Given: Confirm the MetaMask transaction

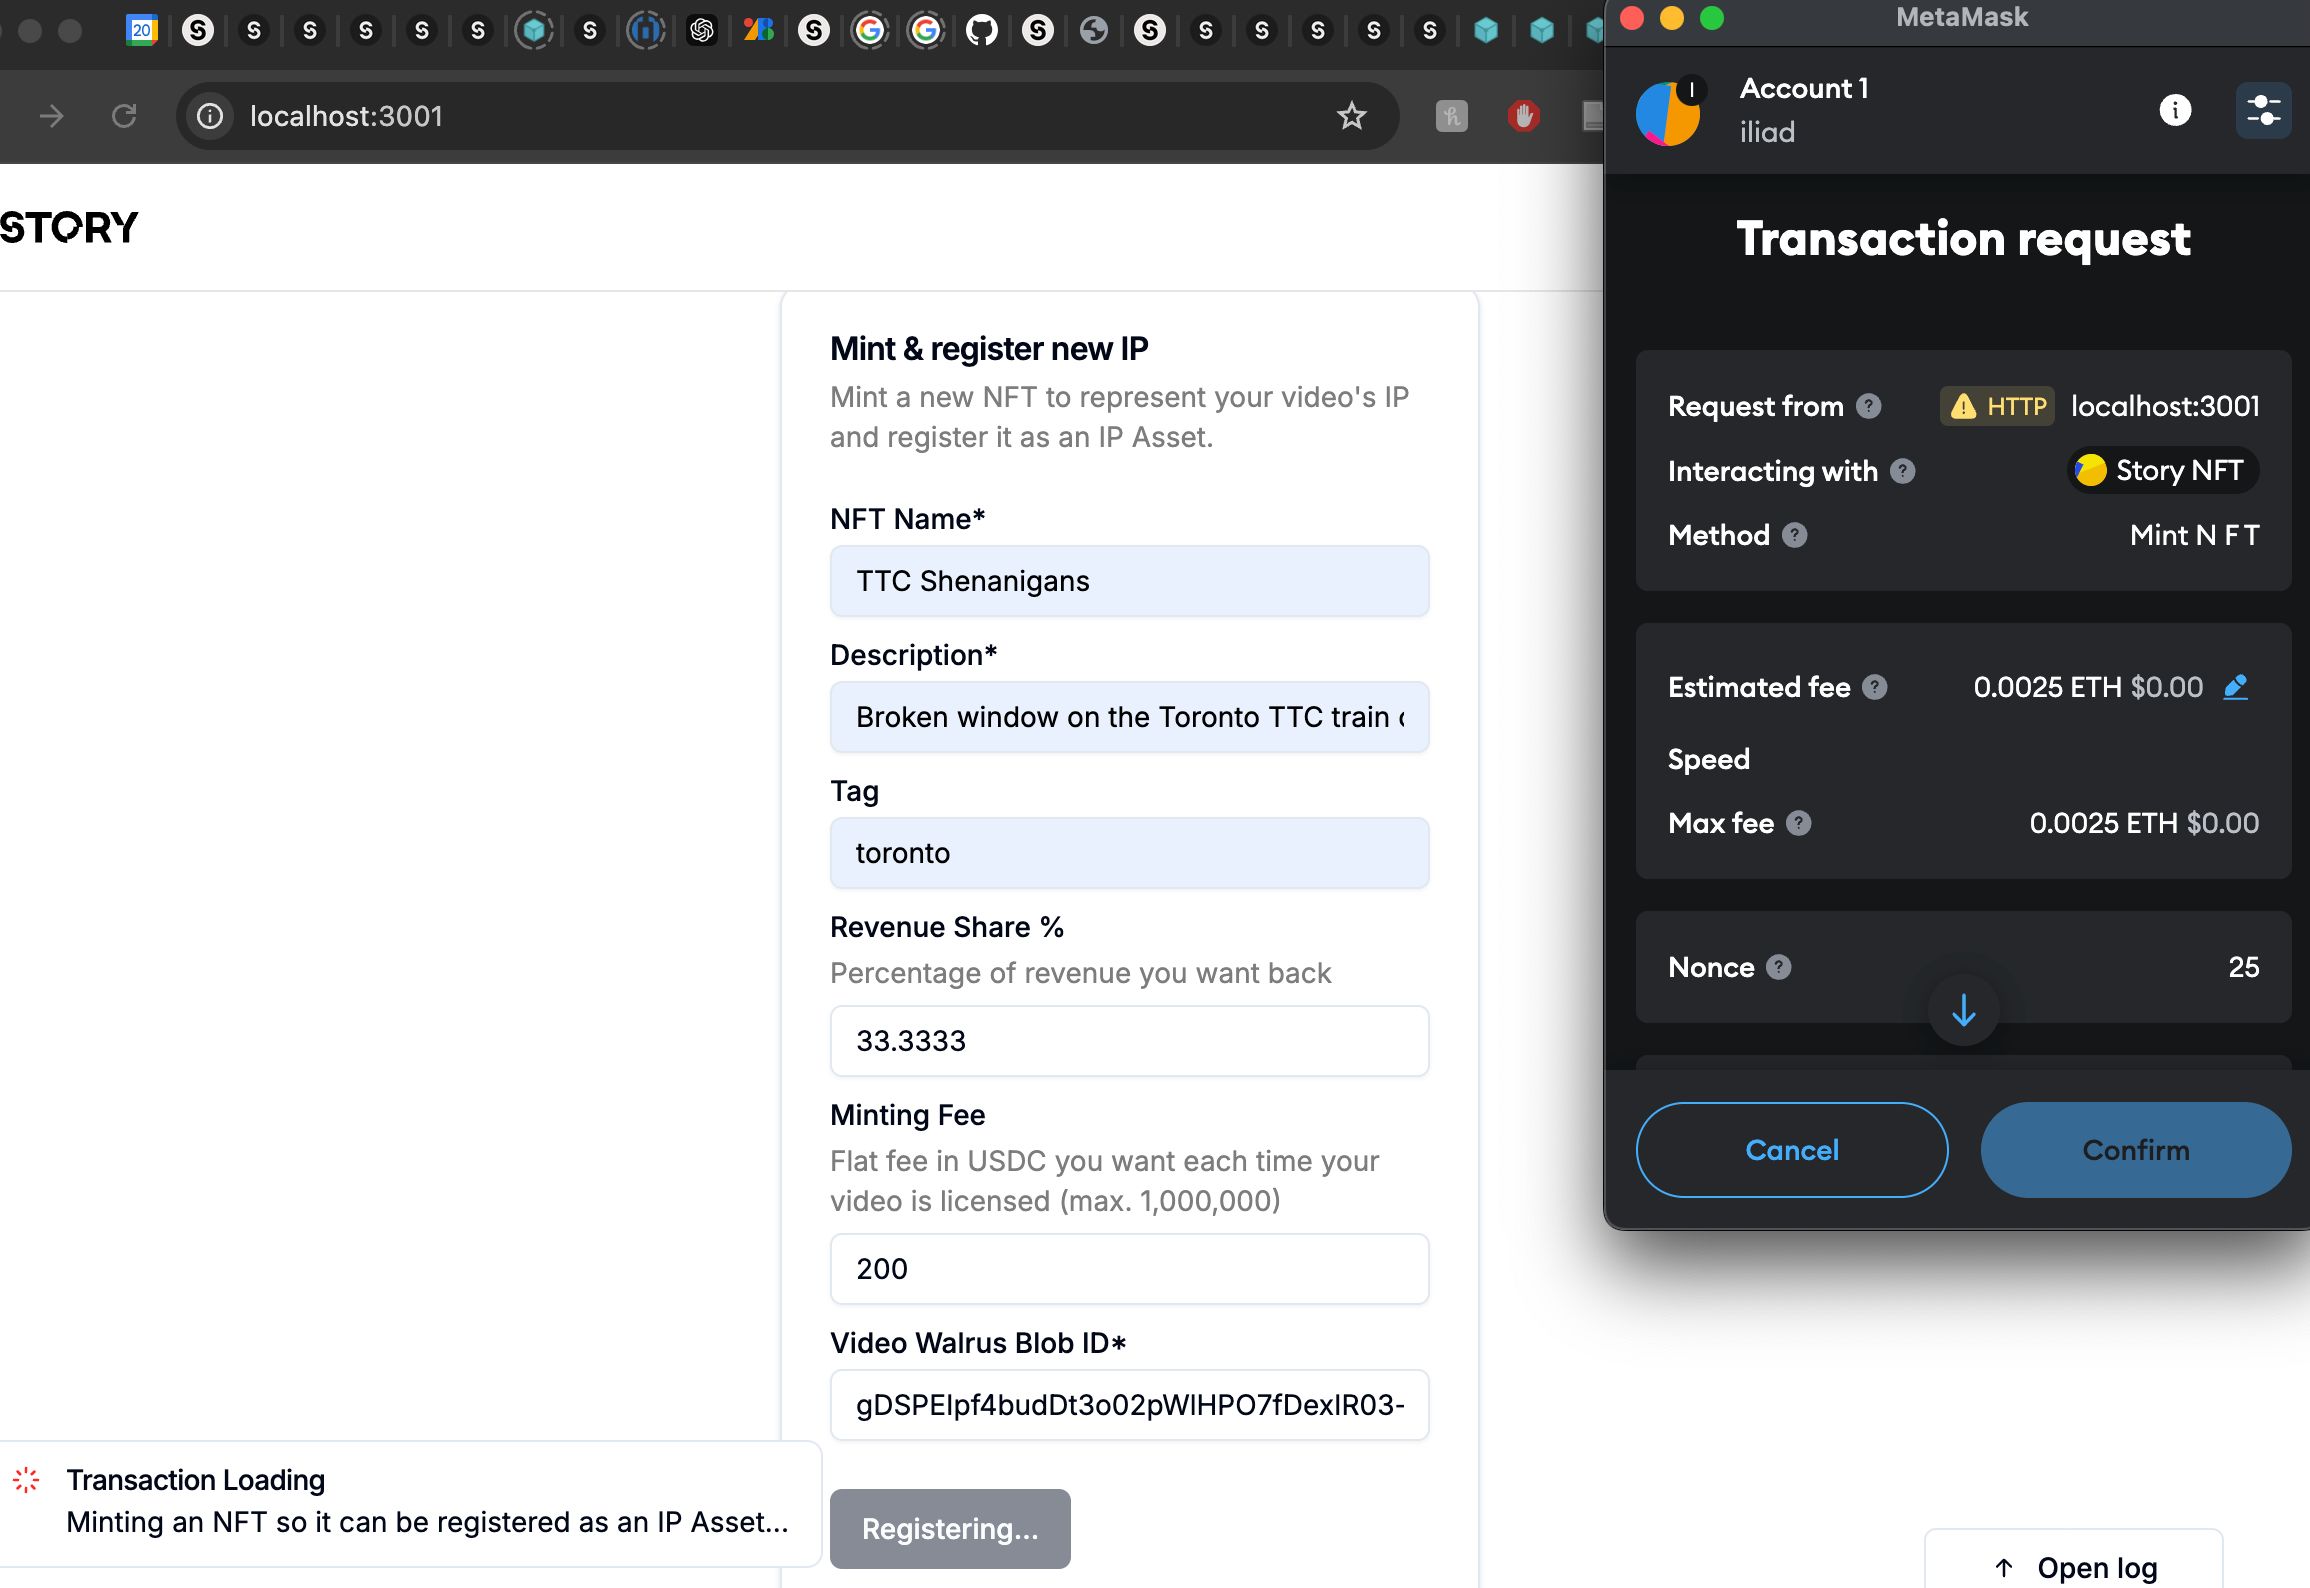Looking at the screenshot, I should coord(2136,1150).
